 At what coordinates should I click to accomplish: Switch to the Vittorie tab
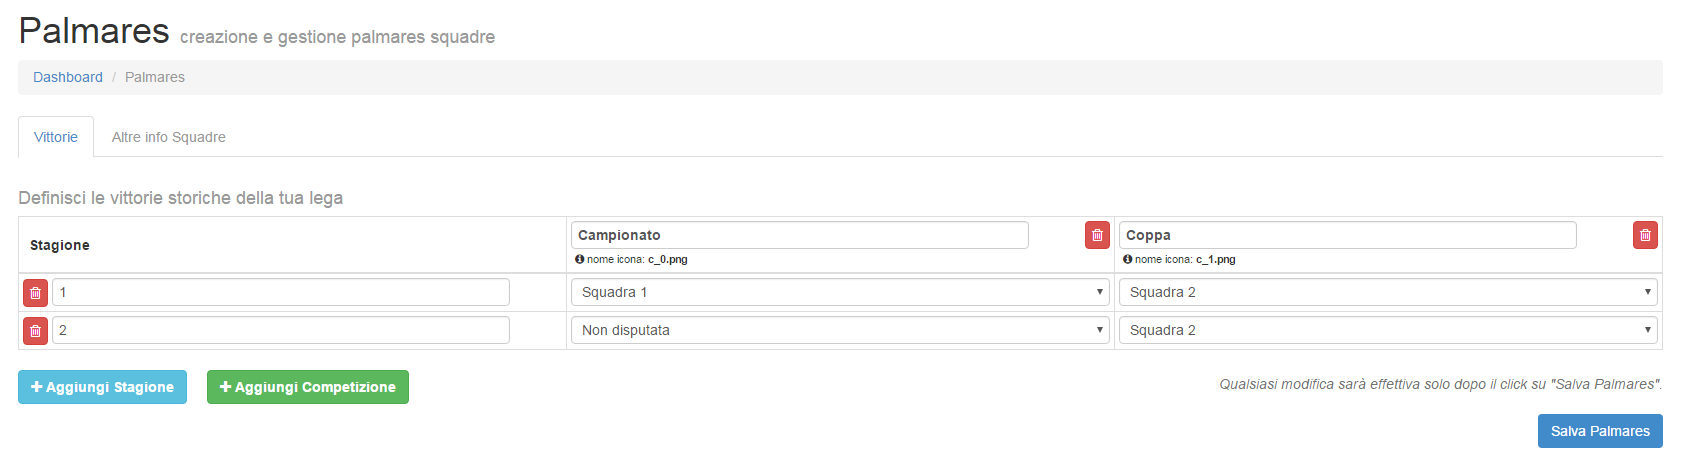[56, 137]
